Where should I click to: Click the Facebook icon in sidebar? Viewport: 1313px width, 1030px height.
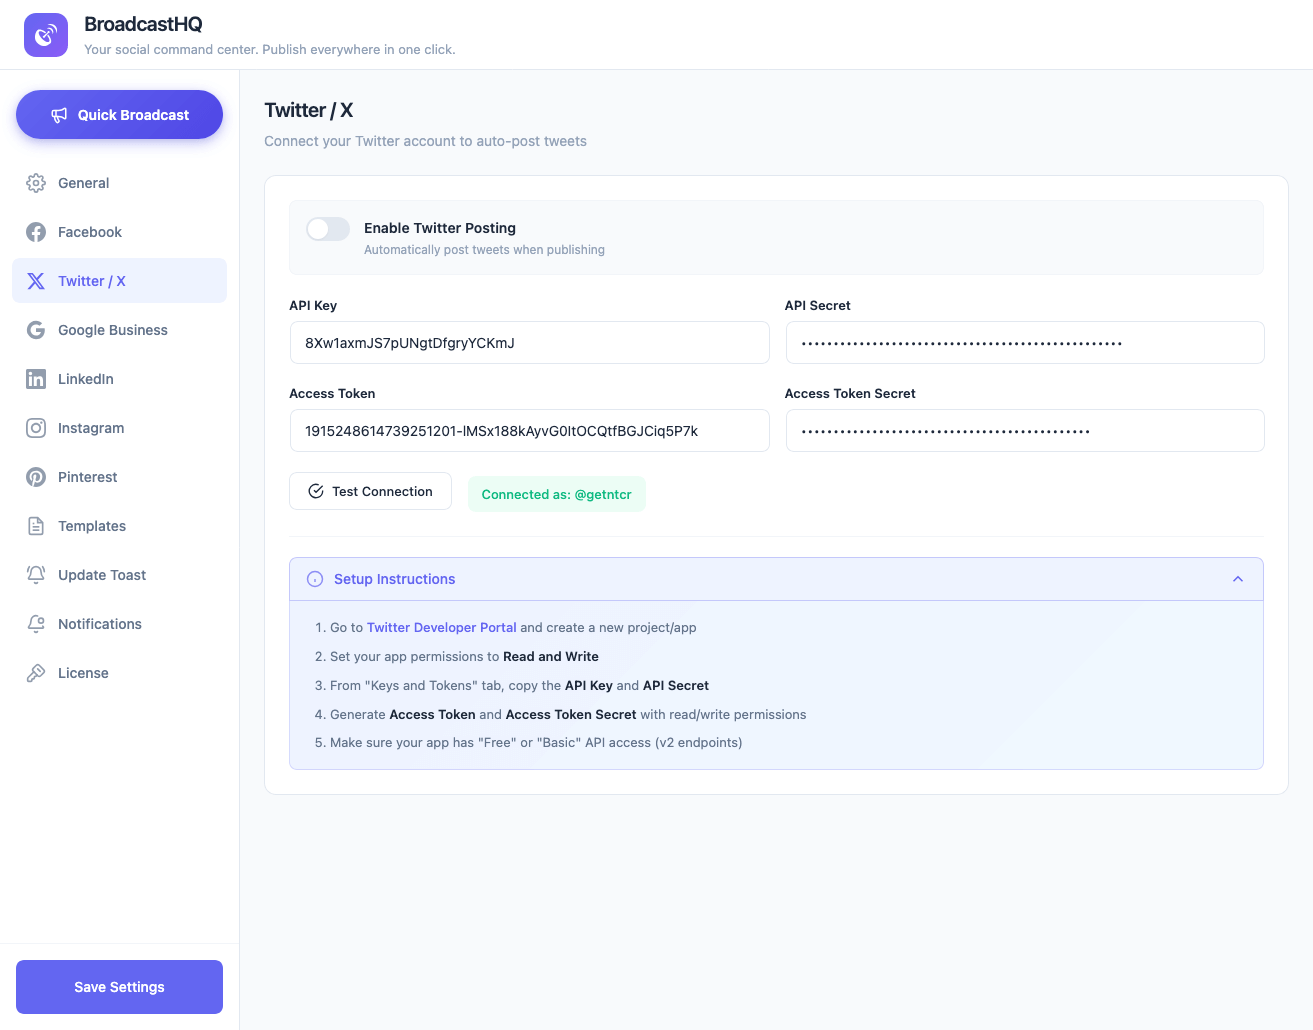click(36, 232)
